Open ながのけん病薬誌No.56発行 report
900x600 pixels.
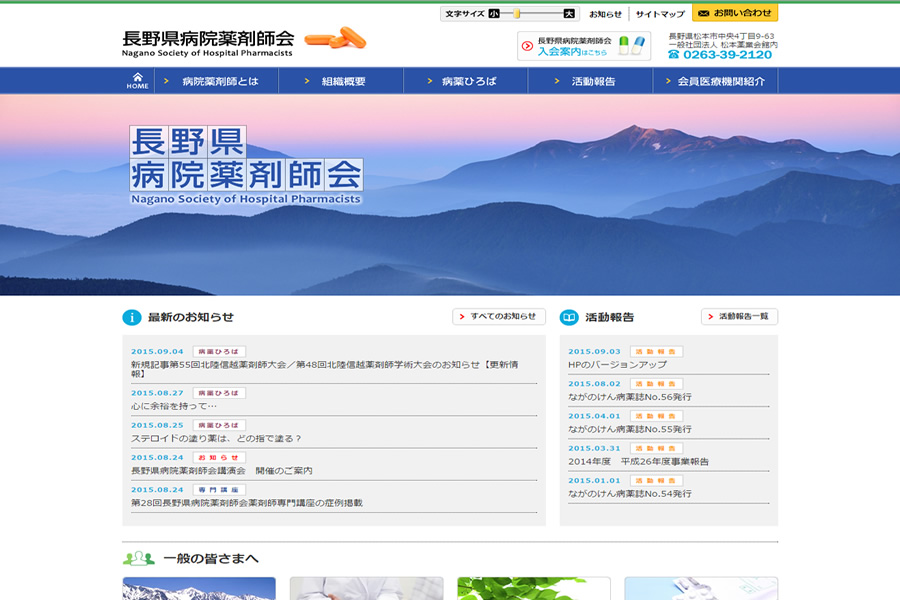point(630,397)
